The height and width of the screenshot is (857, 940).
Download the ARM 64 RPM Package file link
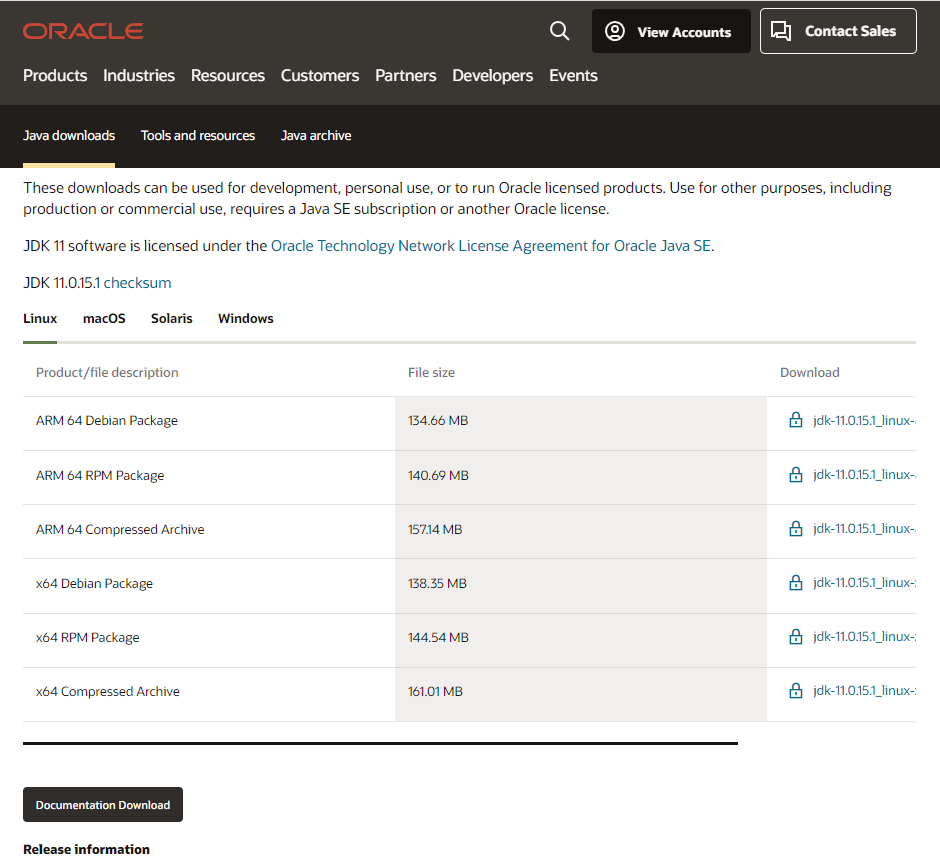(864, 475)
